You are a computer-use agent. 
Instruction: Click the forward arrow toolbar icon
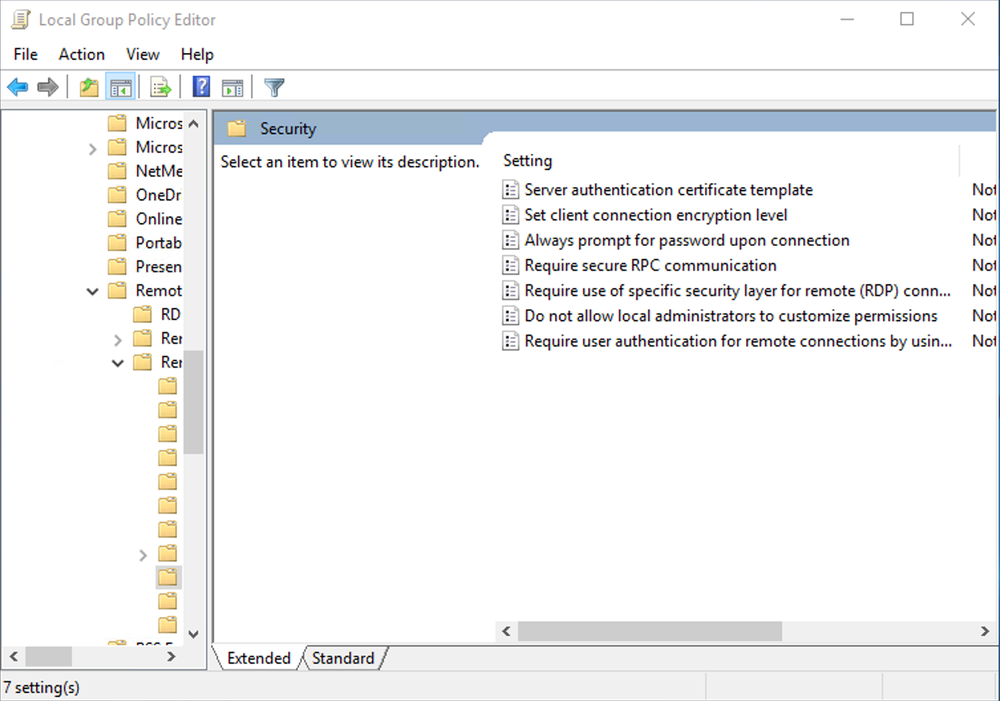pos(48,86)
